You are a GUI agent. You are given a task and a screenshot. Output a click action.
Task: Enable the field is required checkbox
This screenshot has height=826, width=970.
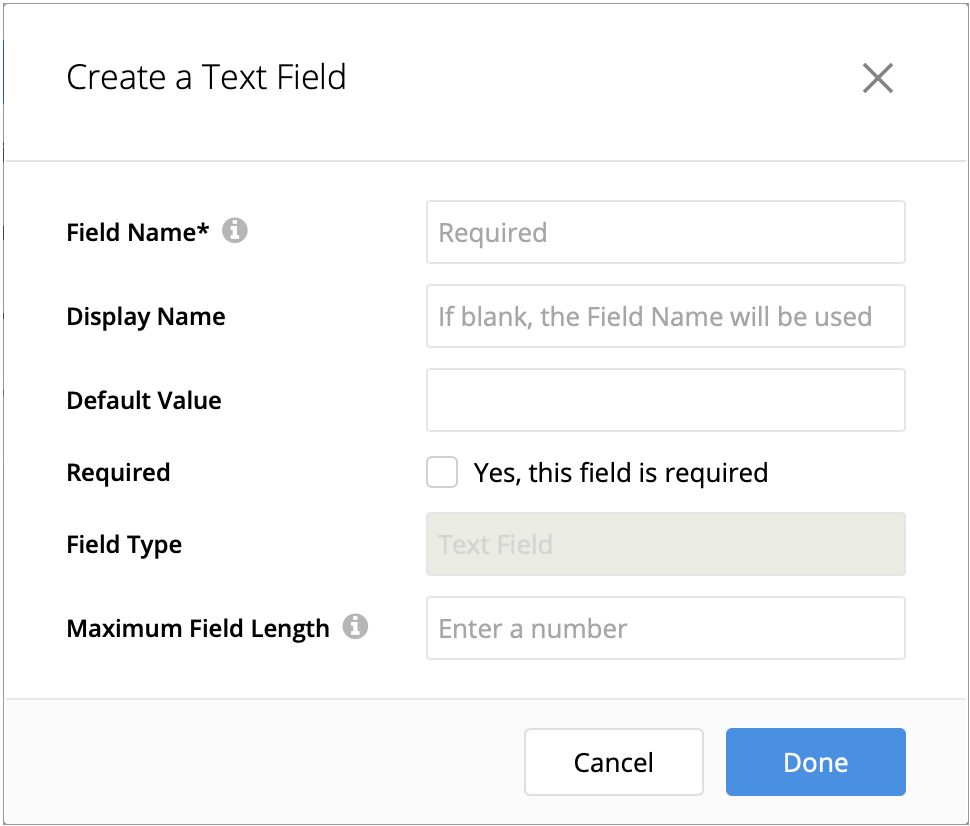pos(442,472)
